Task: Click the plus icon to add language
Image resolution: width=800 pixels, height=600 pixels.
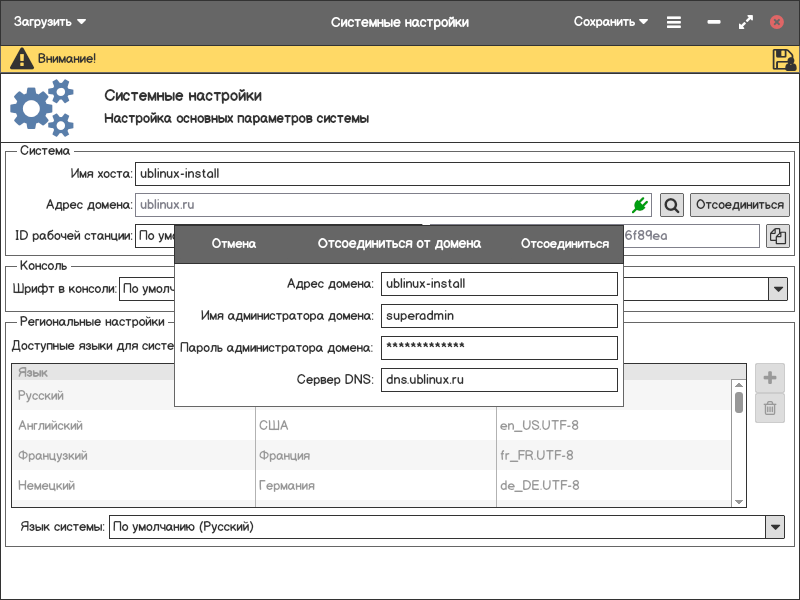Action: pos(770,378)
